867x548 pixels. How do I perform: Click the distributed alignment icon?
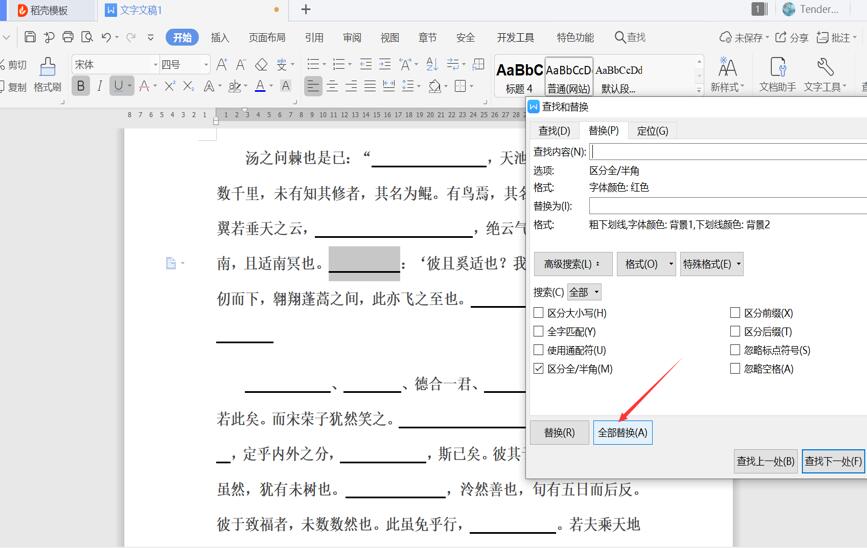[389, 86]
